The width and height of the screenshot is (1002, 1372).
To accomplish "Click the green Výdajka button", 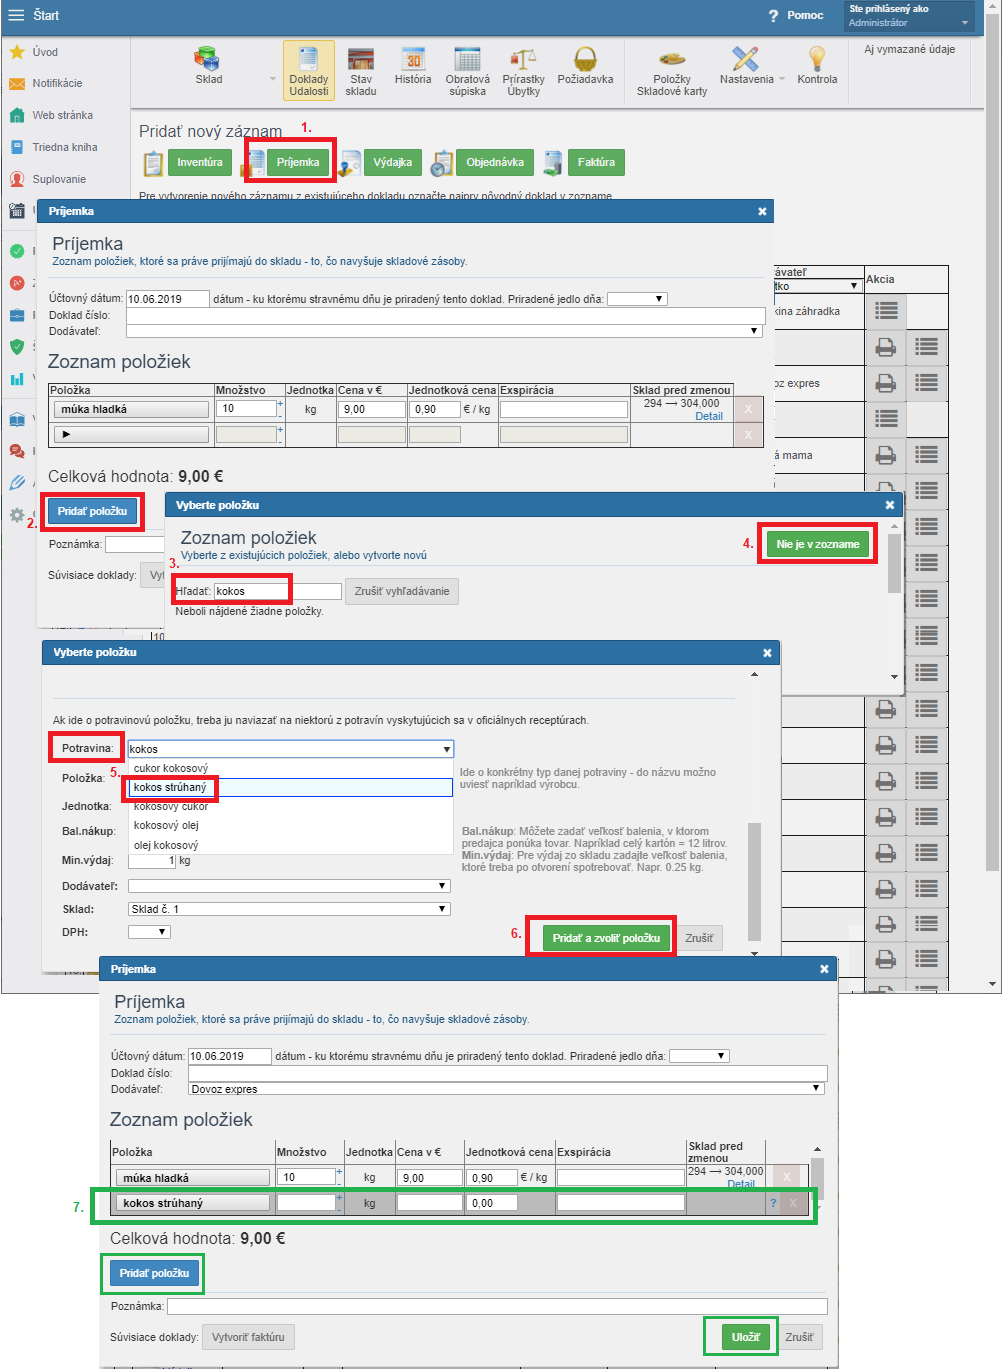I will point(393,162).
